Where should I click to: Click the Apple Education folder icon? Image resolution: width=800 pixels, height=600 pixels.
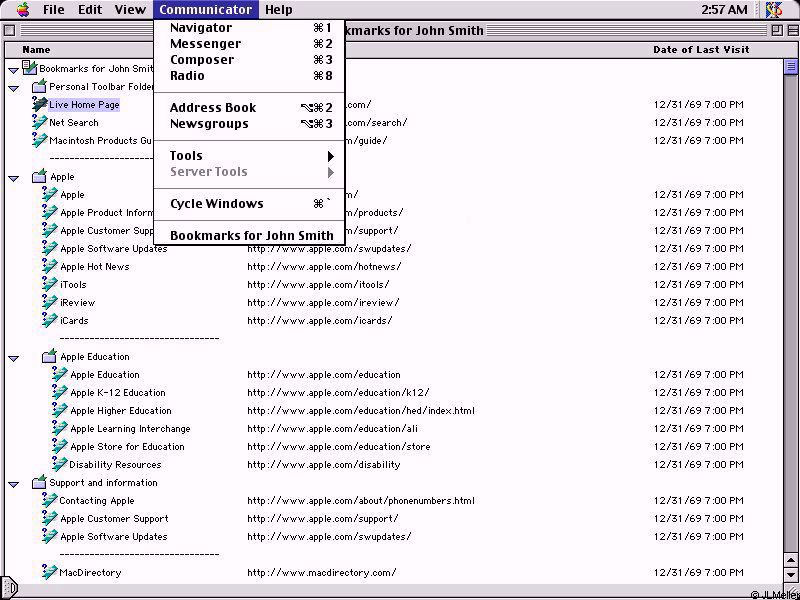point(50,356)
